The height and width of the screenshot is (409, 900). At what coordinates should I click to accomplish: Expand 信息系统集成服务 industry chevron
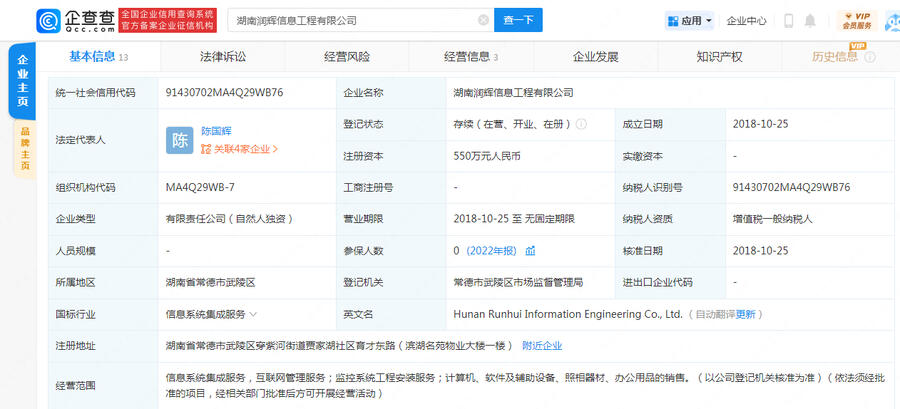[x=254, y=314]
